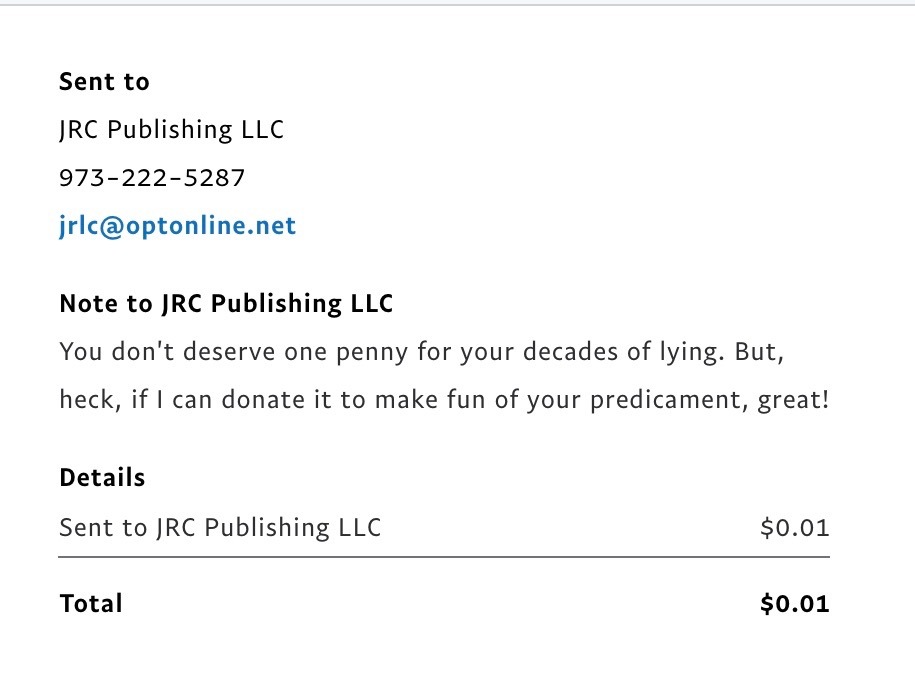
Task: Click the divider line above Total
Action: coord(444,555)
